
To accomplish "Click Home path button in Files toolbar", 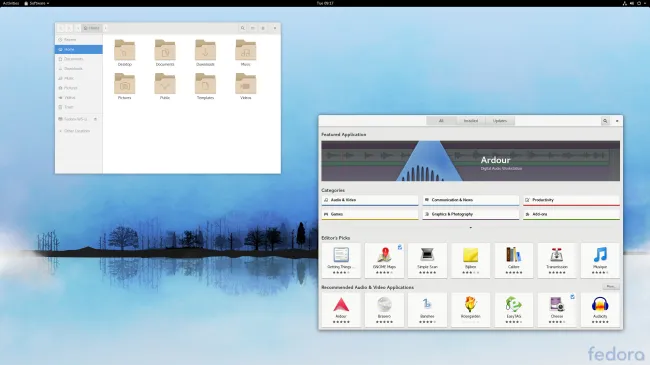I will (x=92, y=28).
